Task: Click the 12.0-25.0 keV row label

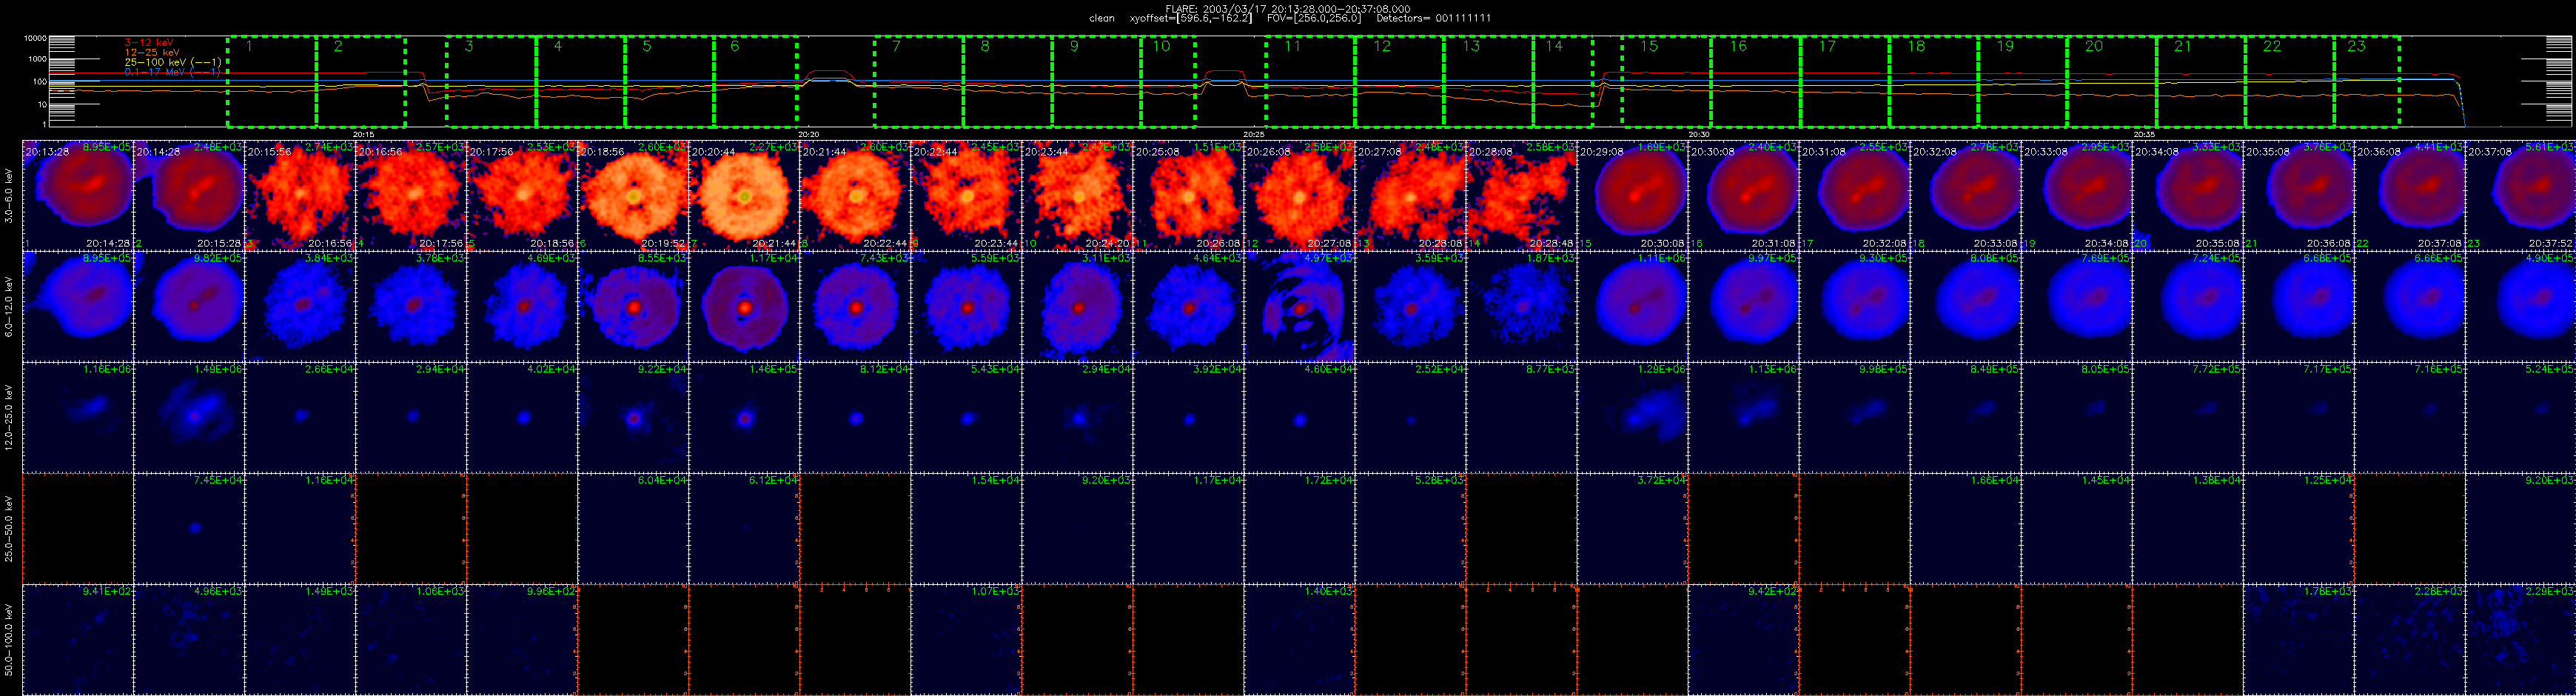Action: pyautogui.click(x=10, y=417)
